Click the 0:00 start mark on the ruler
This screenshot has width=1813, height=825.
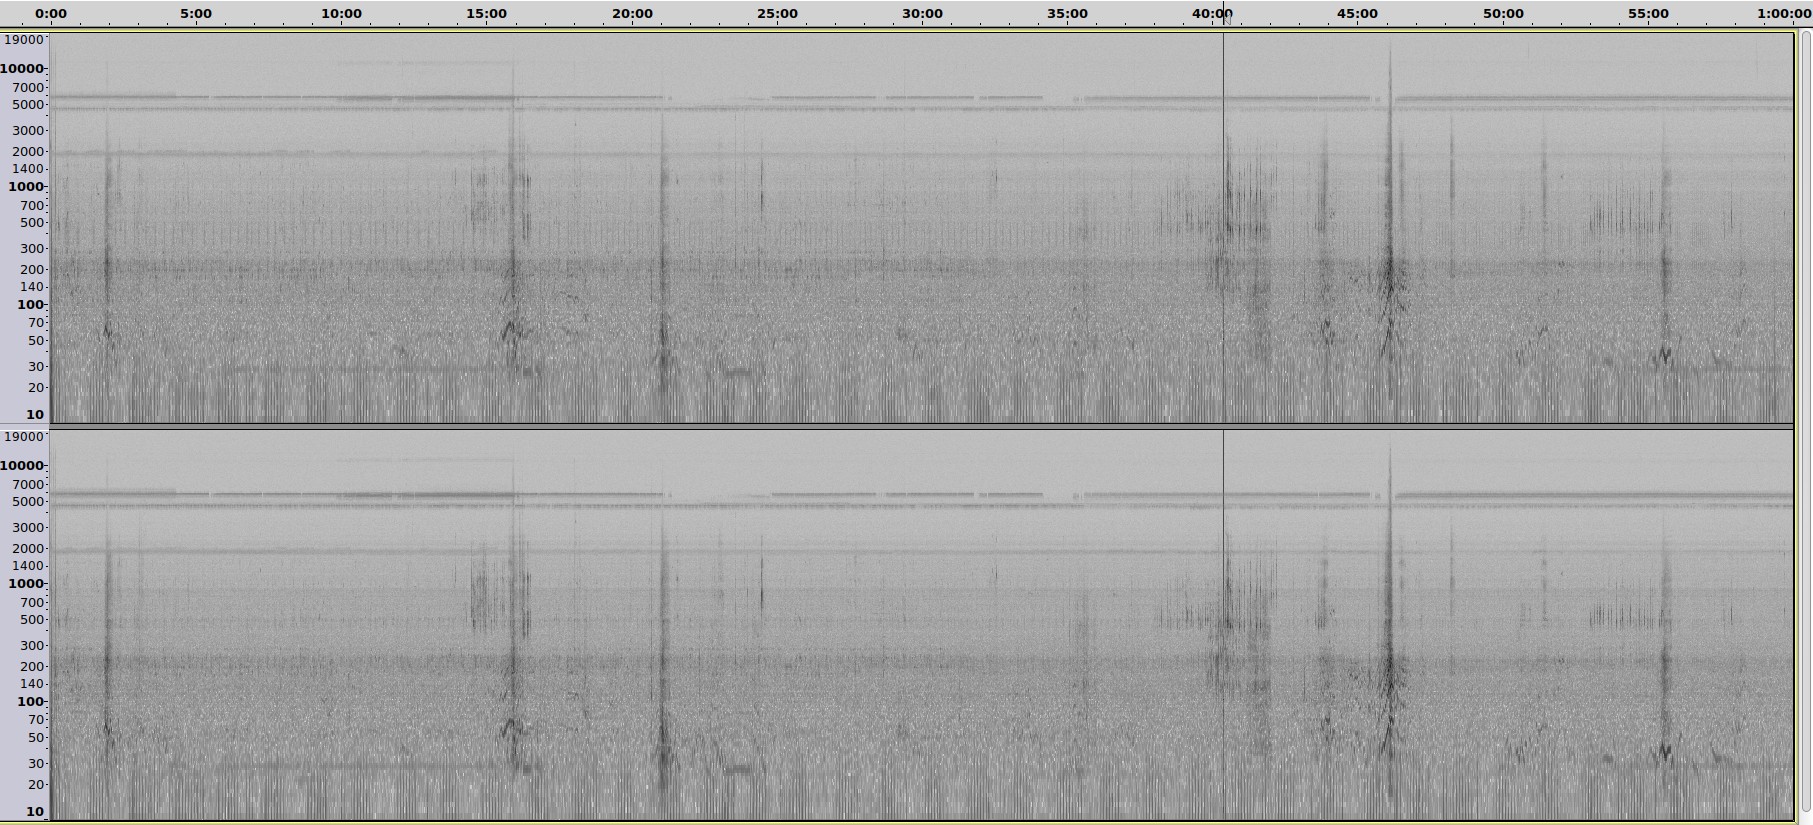tap(51, 14)
